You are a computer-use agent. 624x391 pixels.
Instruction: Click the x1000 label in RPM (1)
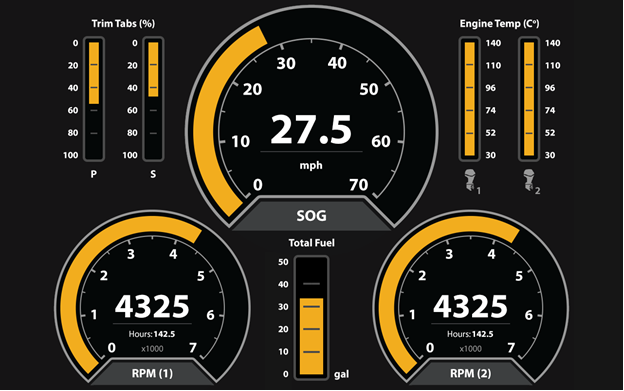tap(152, 349)
